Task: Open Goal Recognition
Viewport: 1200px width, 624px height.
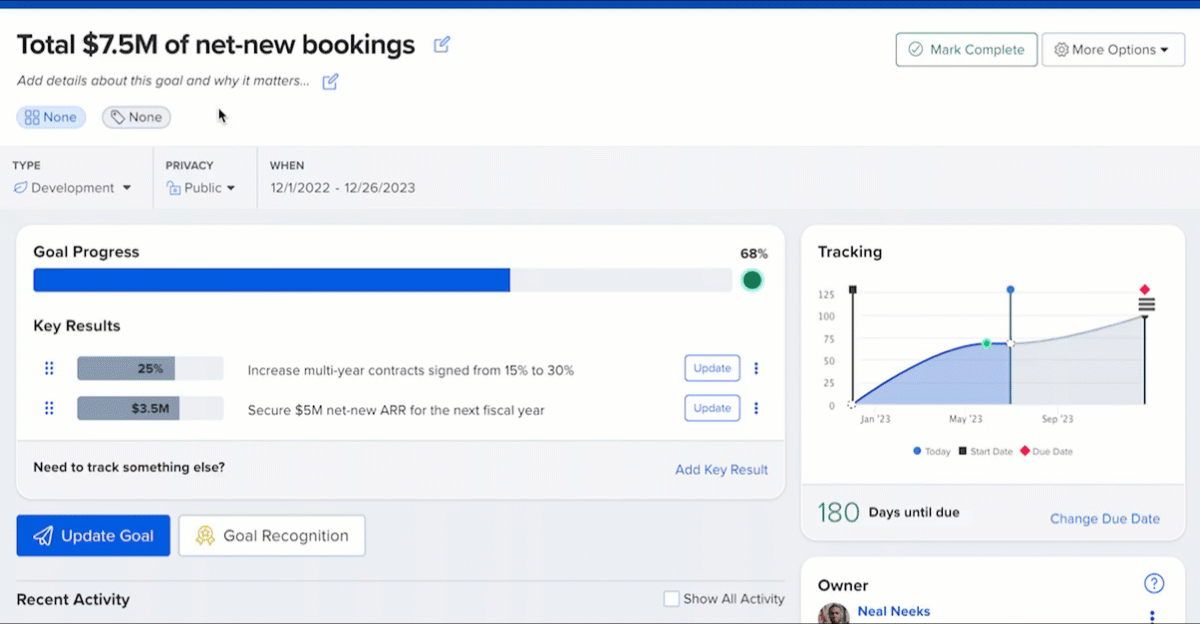Action: tap(272, 536)
